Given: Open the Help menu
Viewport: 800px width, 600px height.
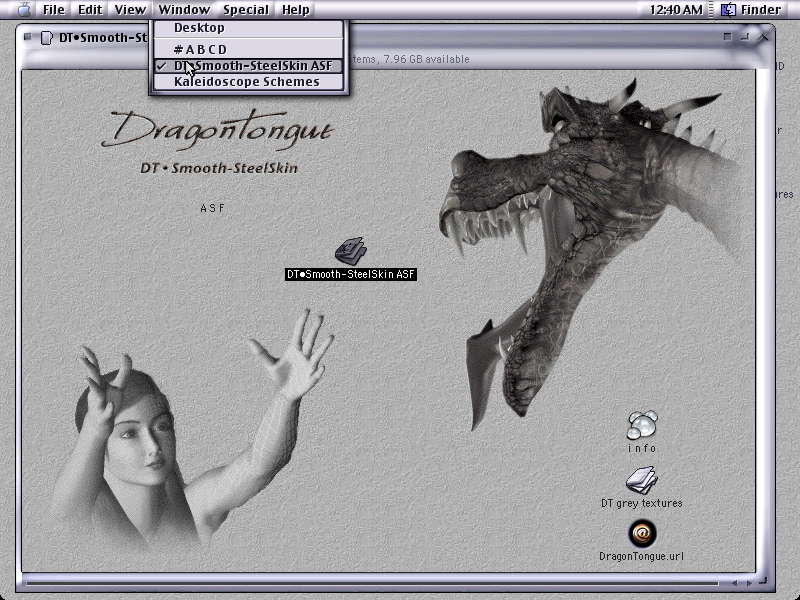Looking at the screenshot, I should tap(296, 10).
